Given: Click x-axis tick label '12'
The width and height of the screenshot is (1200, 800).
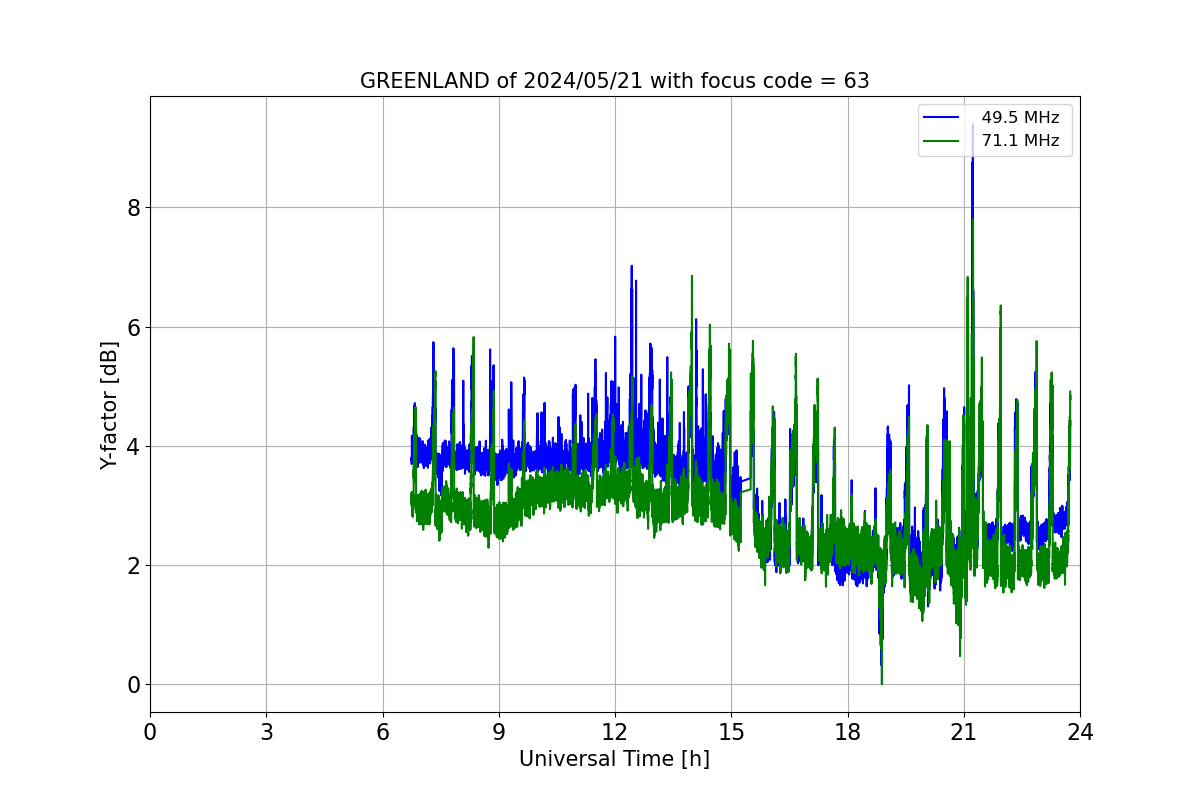Looking at the screenshot, I should click(615, 732).
